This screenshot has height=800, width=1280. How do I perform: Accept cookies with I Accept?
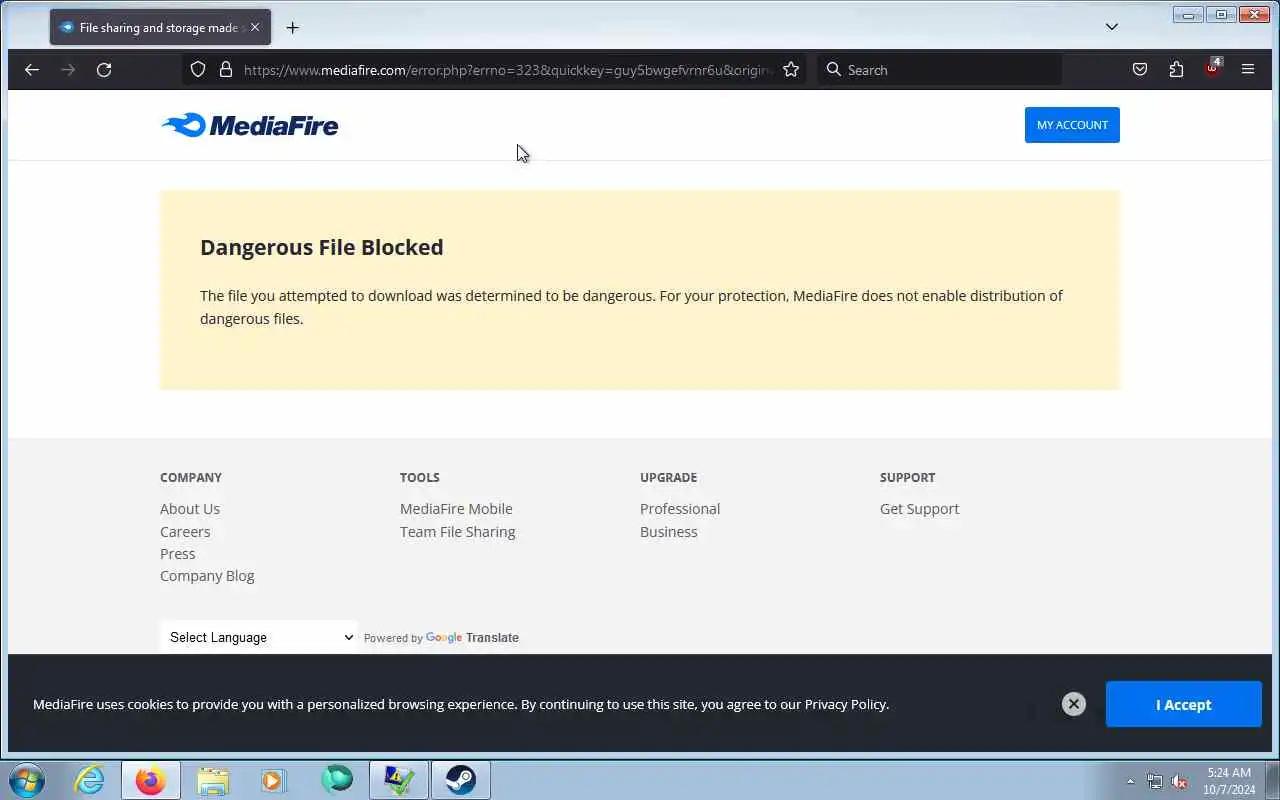tap(1183, 704)
